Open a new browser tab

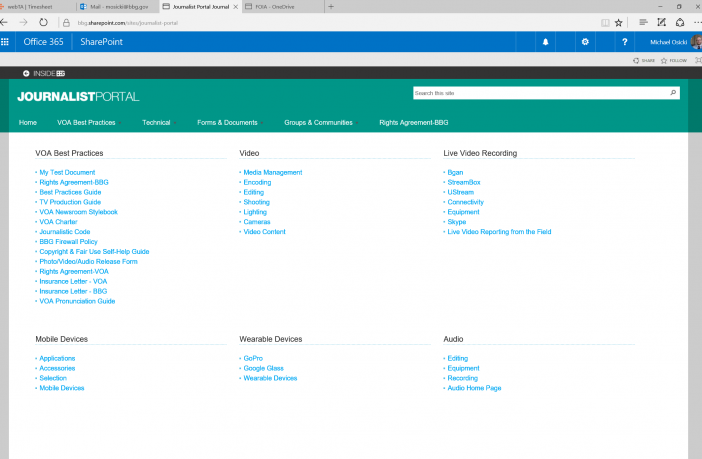[x=331, y=7]
